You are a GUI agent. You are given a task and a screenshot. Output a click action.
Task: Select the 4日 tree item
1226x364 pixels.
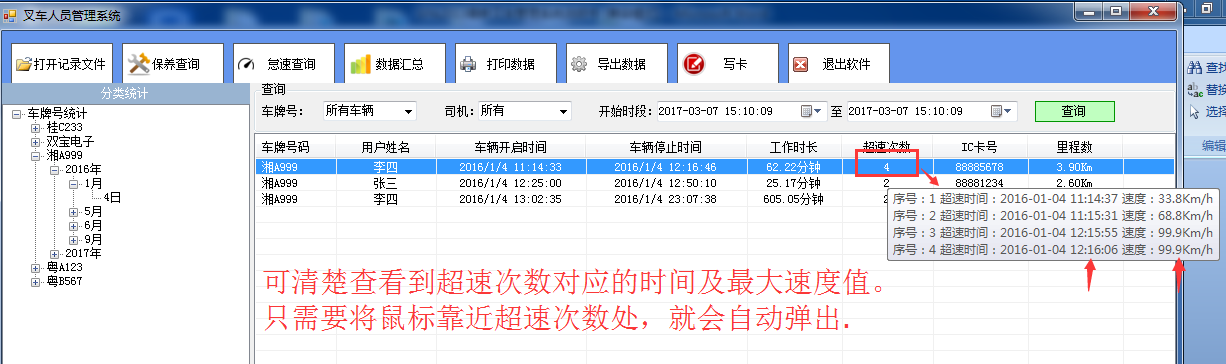pos(110,198)
